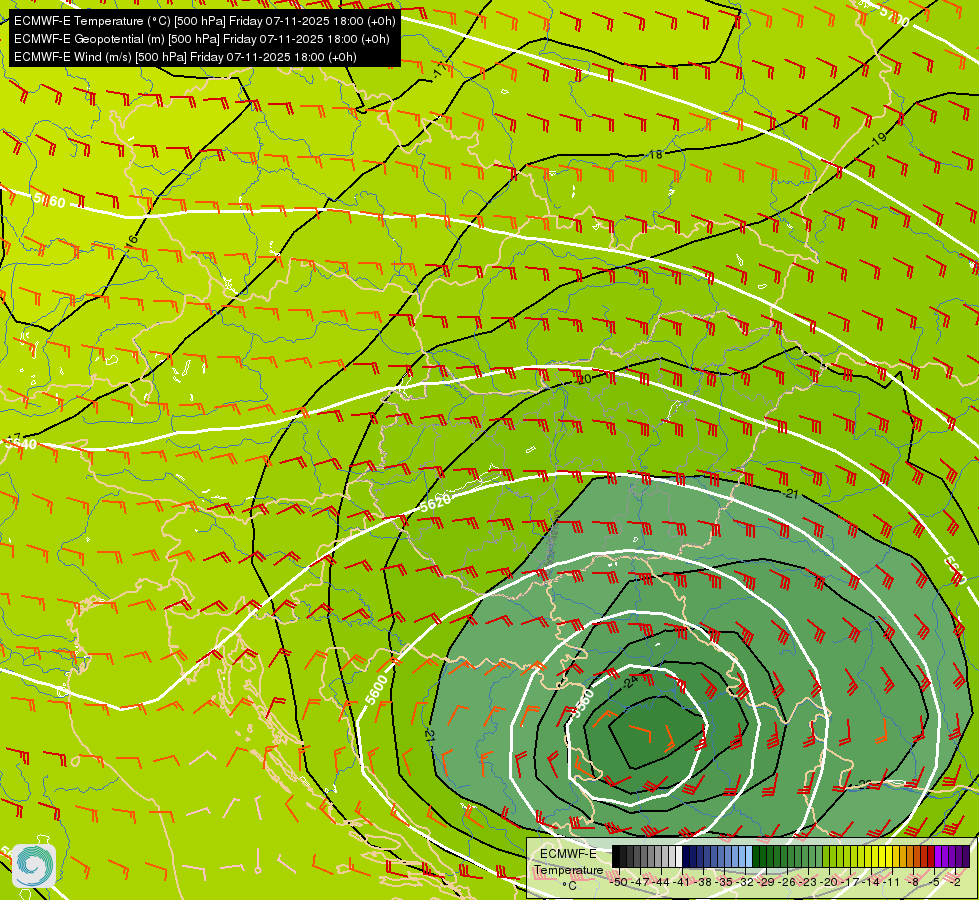The image size is (979, 900).
Task: Click the -18 isotherm label on the map
Action: tap(654, 154)
